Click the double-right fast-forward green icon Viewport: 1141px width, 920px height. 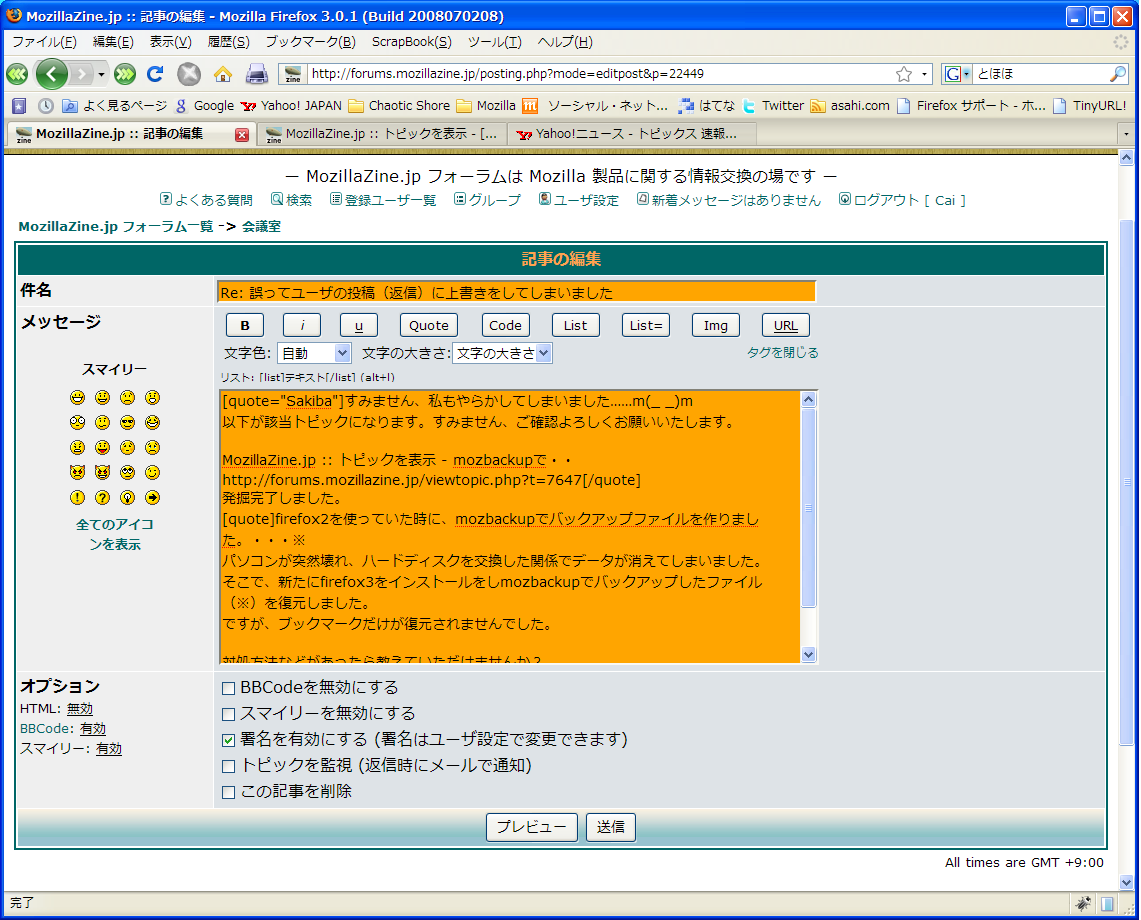click(125, 74)
